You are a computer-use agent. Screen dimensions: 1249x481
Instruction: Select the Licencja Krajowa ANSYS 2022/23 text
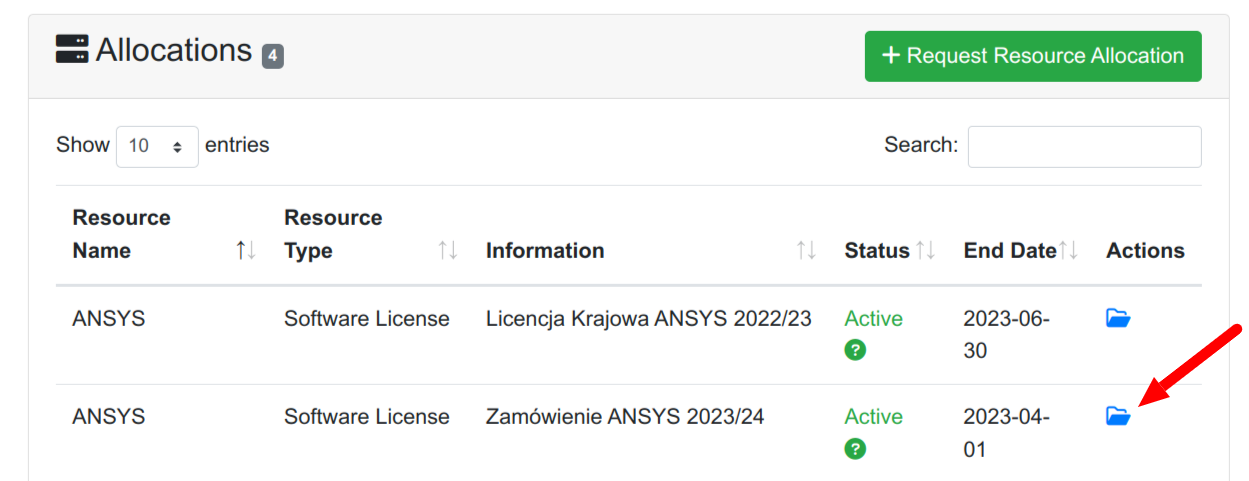coord(648,319)
